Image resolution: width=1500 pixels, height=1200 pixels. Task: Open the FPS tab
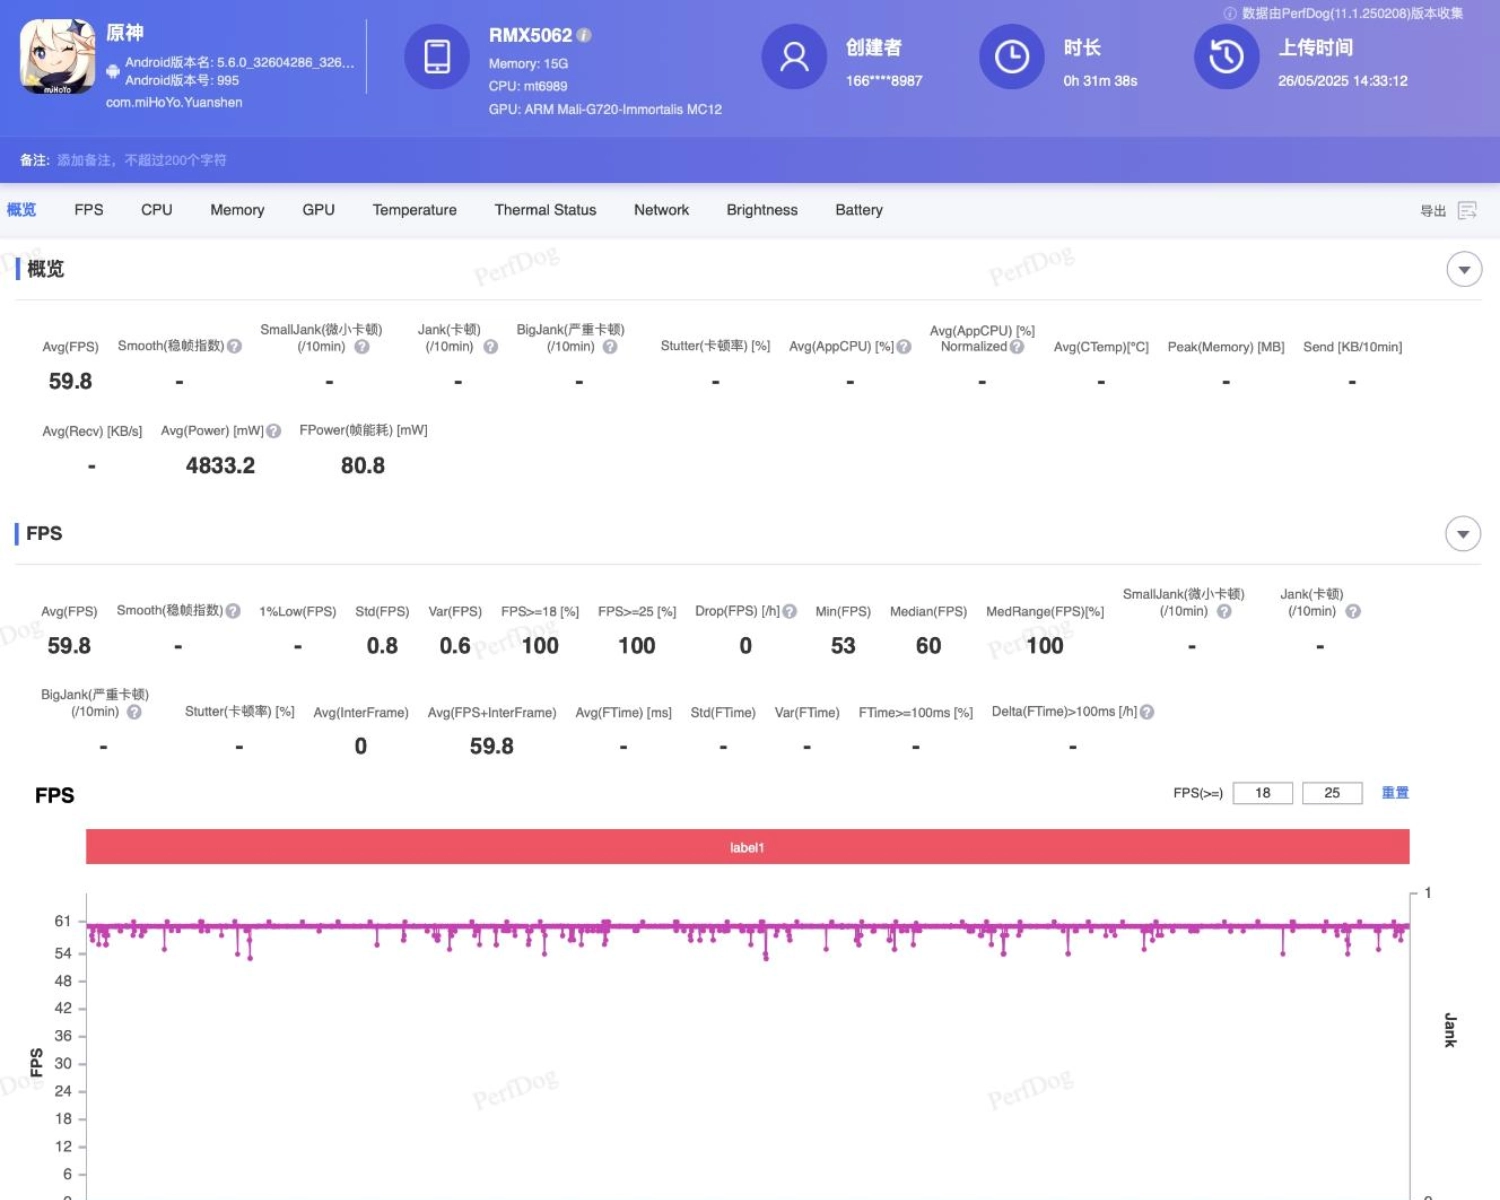click(89, 210)
